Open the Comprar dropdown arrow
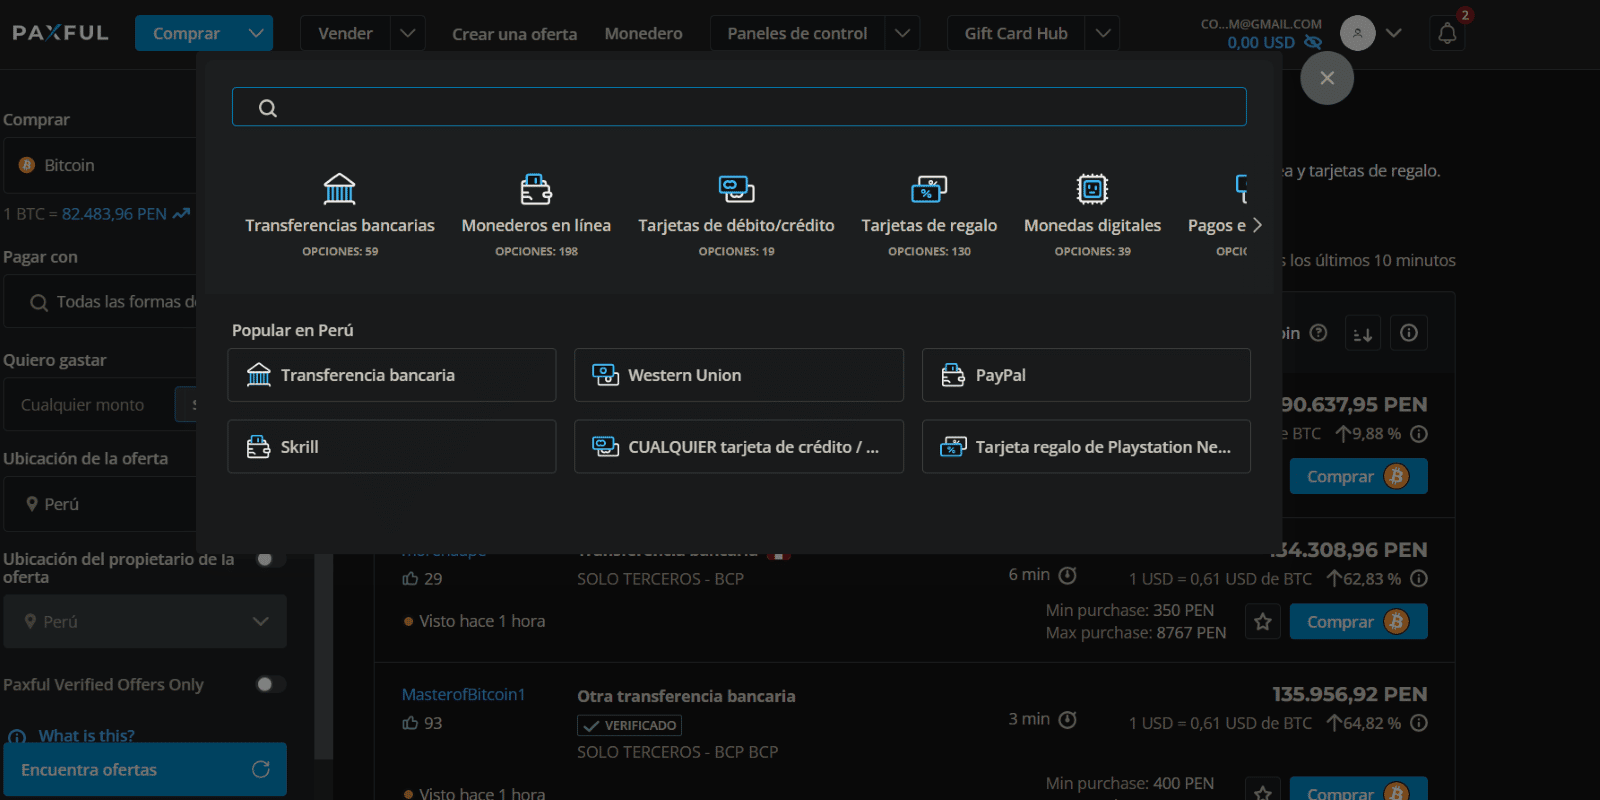The width and height of the screenshot is (1600, 800). [x=256, y=33]
